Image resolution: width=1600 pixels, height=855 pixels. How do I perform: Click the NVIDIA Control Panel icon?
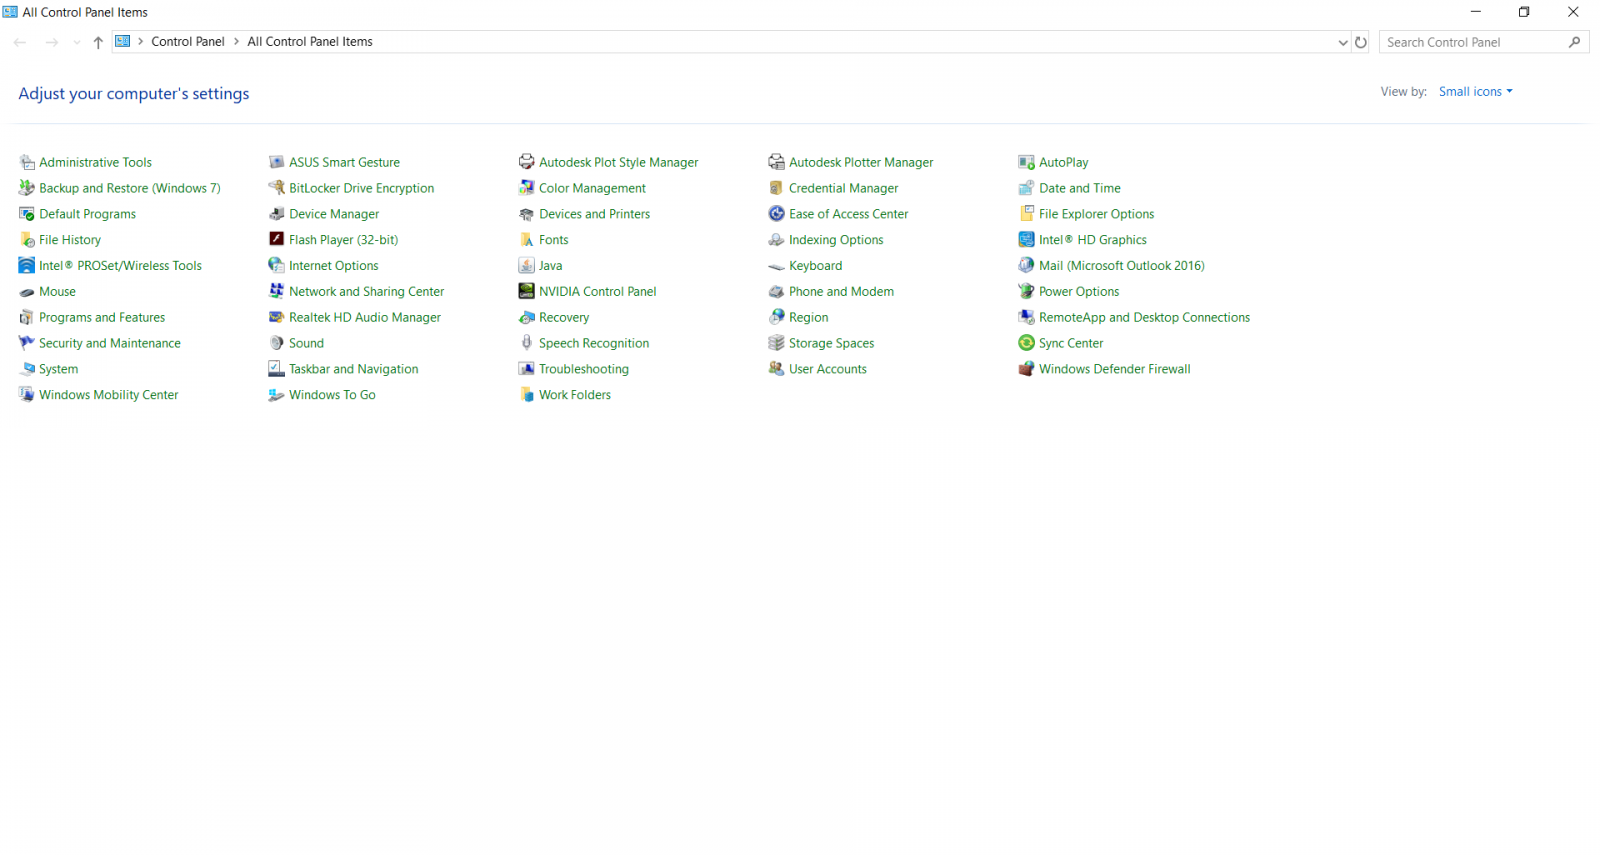(526, 291)
